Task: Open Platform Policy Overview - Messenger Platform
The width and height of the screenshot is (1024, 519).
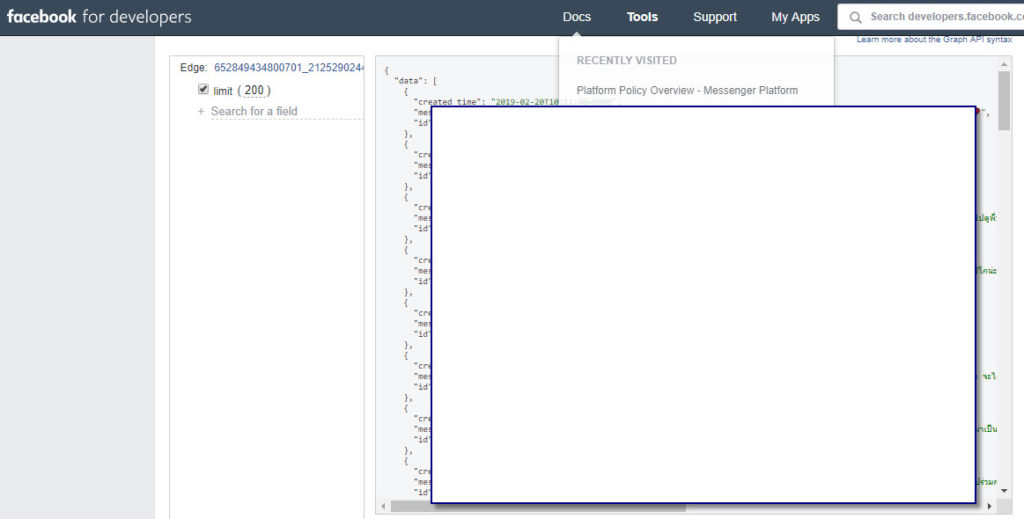Action: click(x=687, y=91)
